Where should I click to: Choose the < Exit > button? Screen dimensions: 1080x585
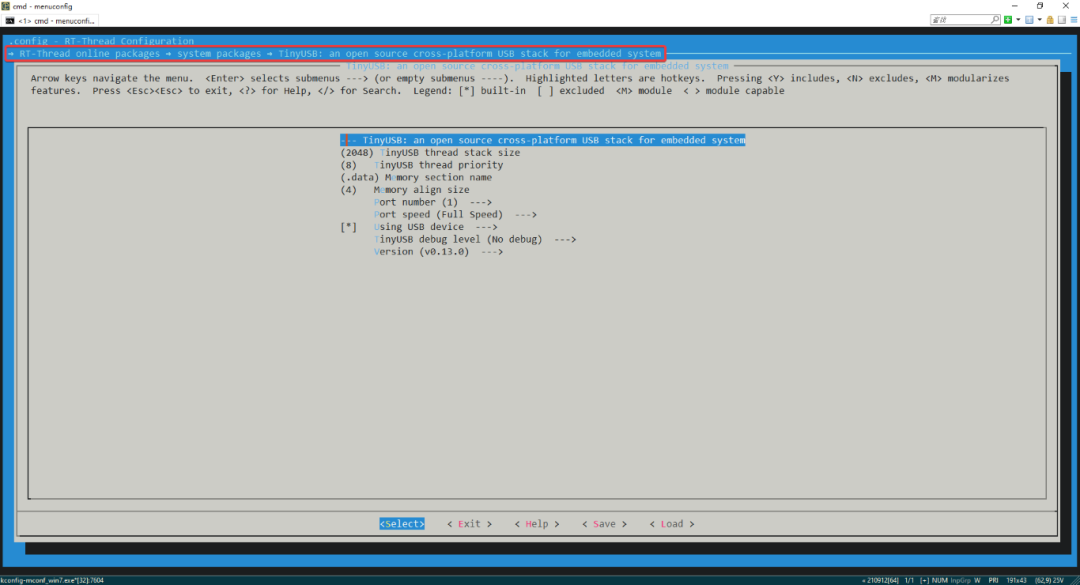click(x=469, y=524)
